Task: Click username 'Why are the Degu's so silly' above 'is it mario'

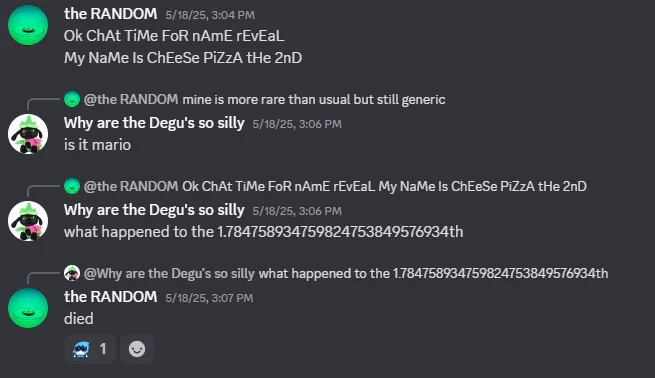Action: (x=154, y=123)
